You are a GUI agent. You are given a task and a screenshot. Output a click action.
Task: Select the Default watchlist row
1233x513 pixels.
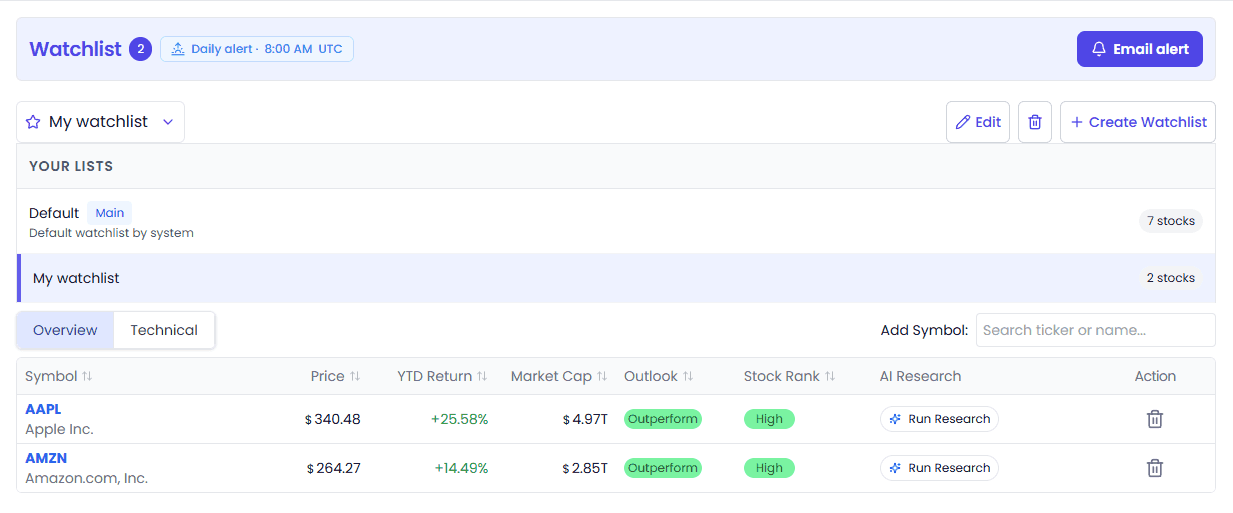[x=616, y=221]
